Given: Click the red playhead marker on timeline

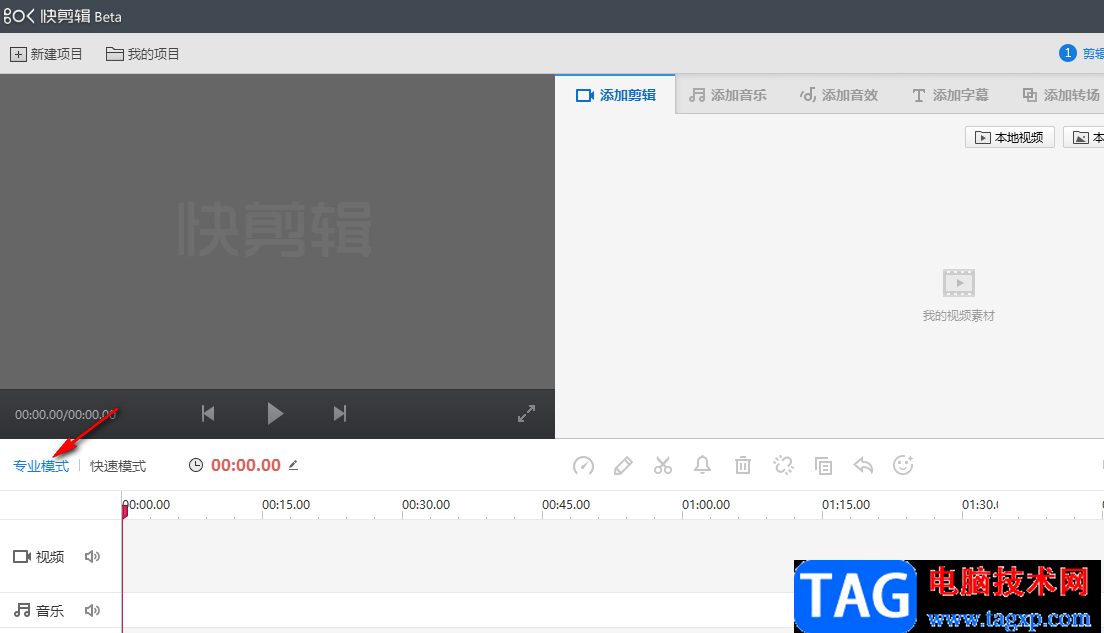Looking at the screenshot, I should point(125,510).
